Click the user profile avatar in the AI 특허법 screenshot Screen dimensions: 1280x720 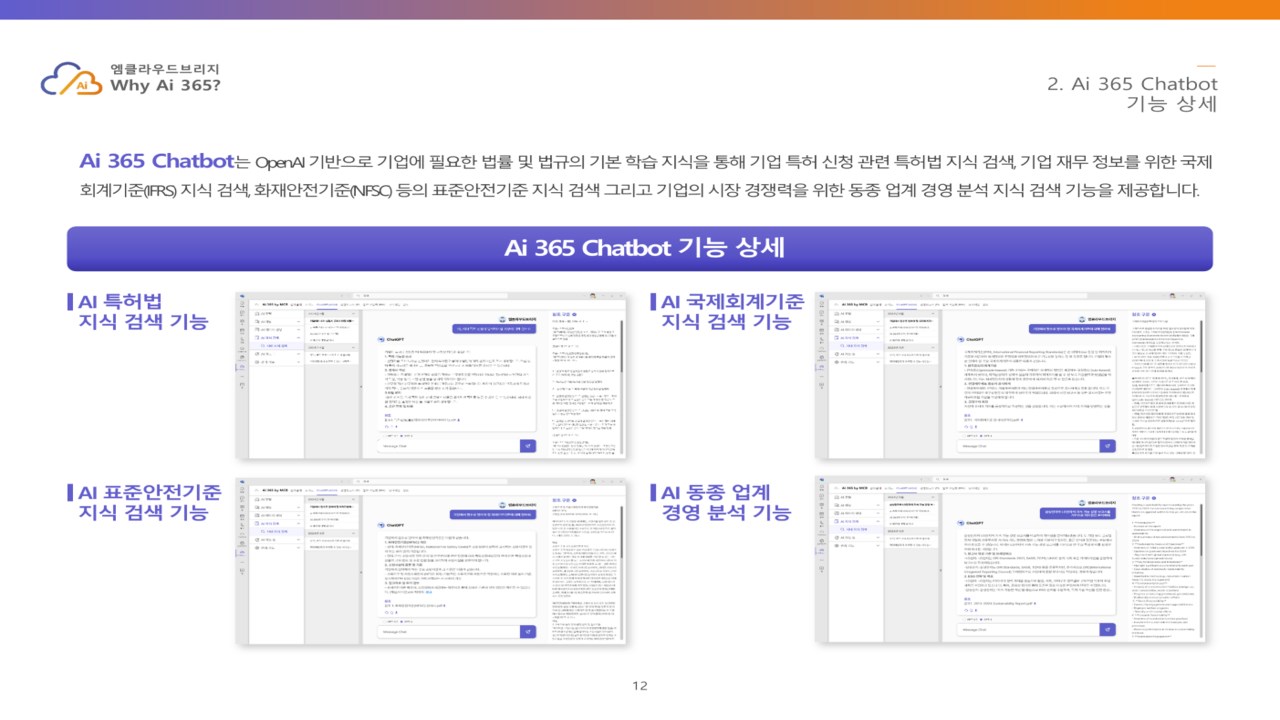(592, 296)
